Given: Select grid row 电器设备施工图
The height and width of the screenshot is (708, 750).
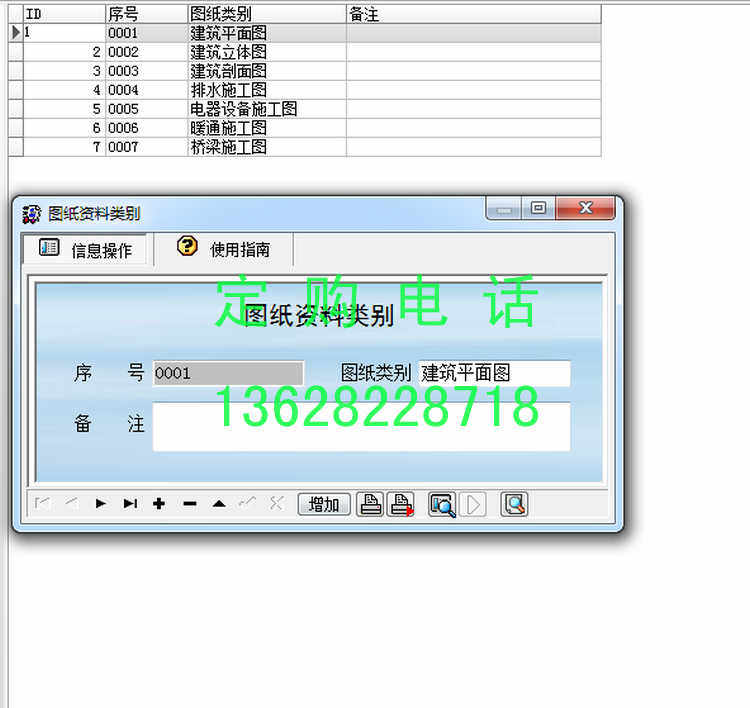Looking at the screenshot, I should [305, 109].
